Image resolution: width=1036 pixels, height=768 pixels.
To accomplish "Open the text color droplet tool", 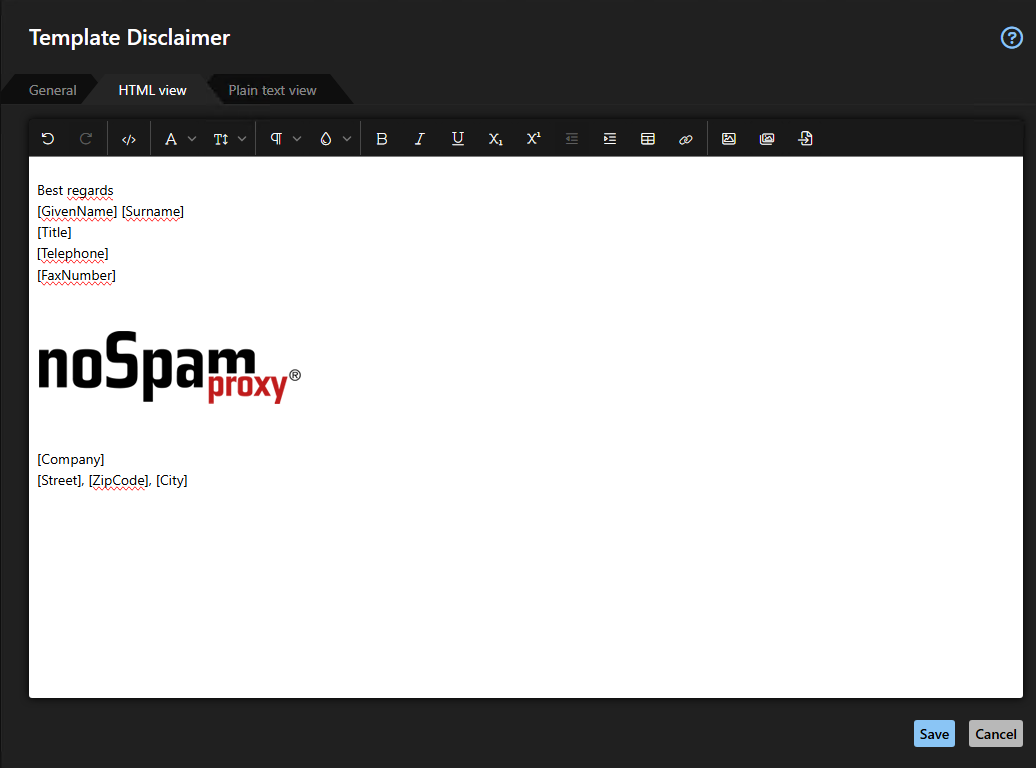I will pyautogui.click(x=326, y=139).
